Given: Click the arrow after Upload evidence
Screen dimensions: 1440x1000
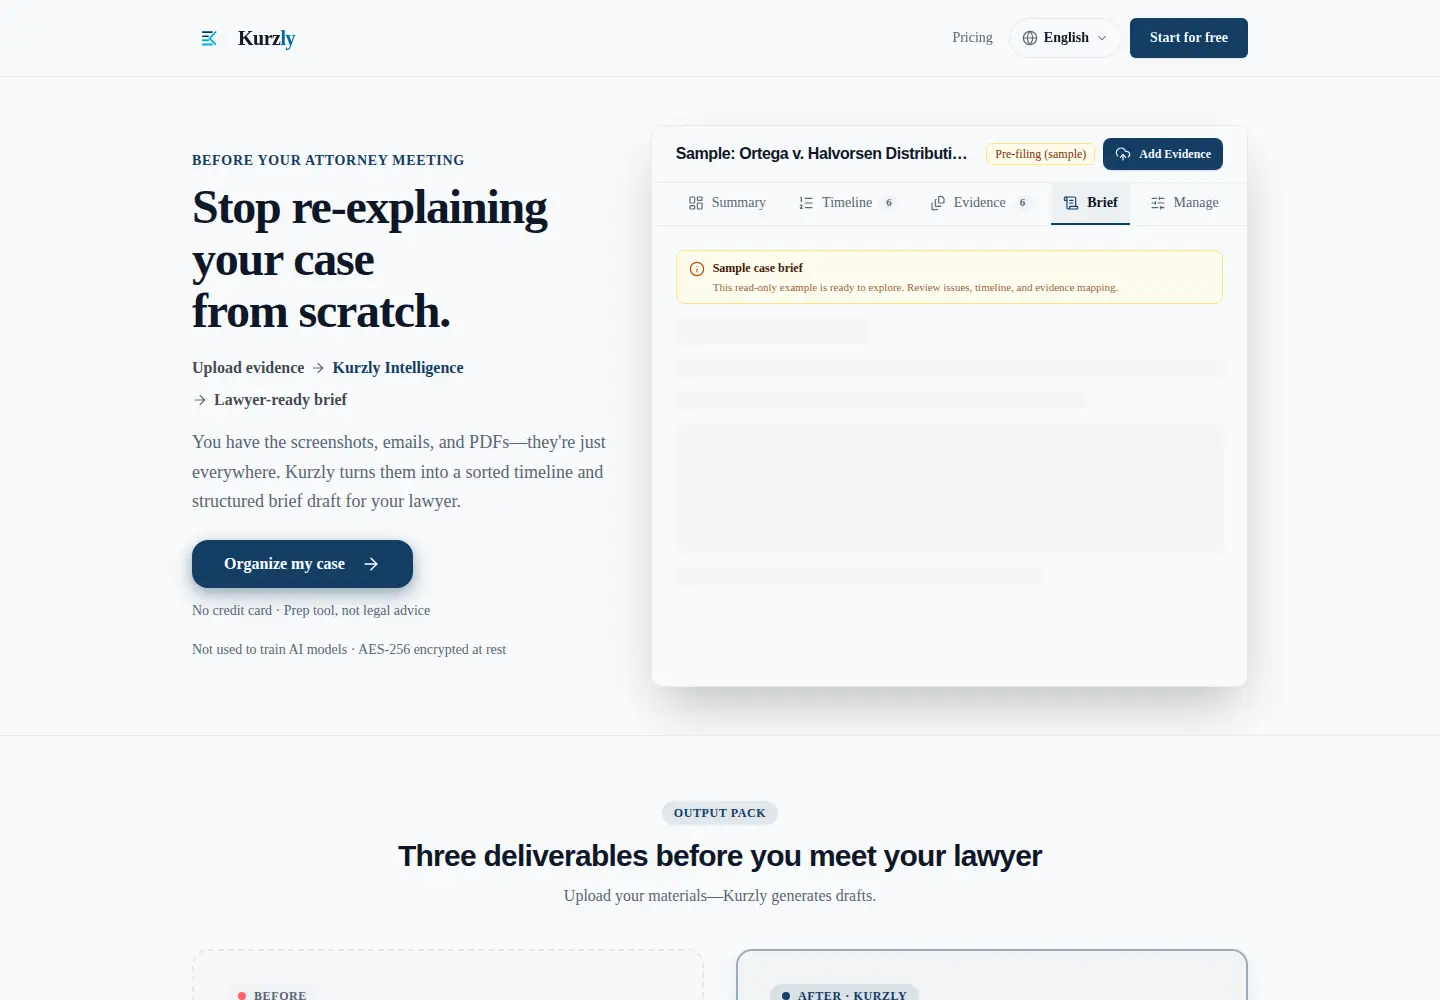Looking at the screenshot, I should pos(318,368).
